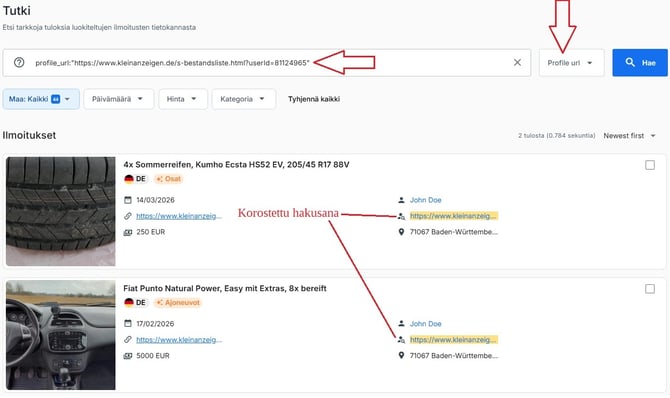
Task: Click the profile search icon in Fiat Punto card
Action: point(401,340)
